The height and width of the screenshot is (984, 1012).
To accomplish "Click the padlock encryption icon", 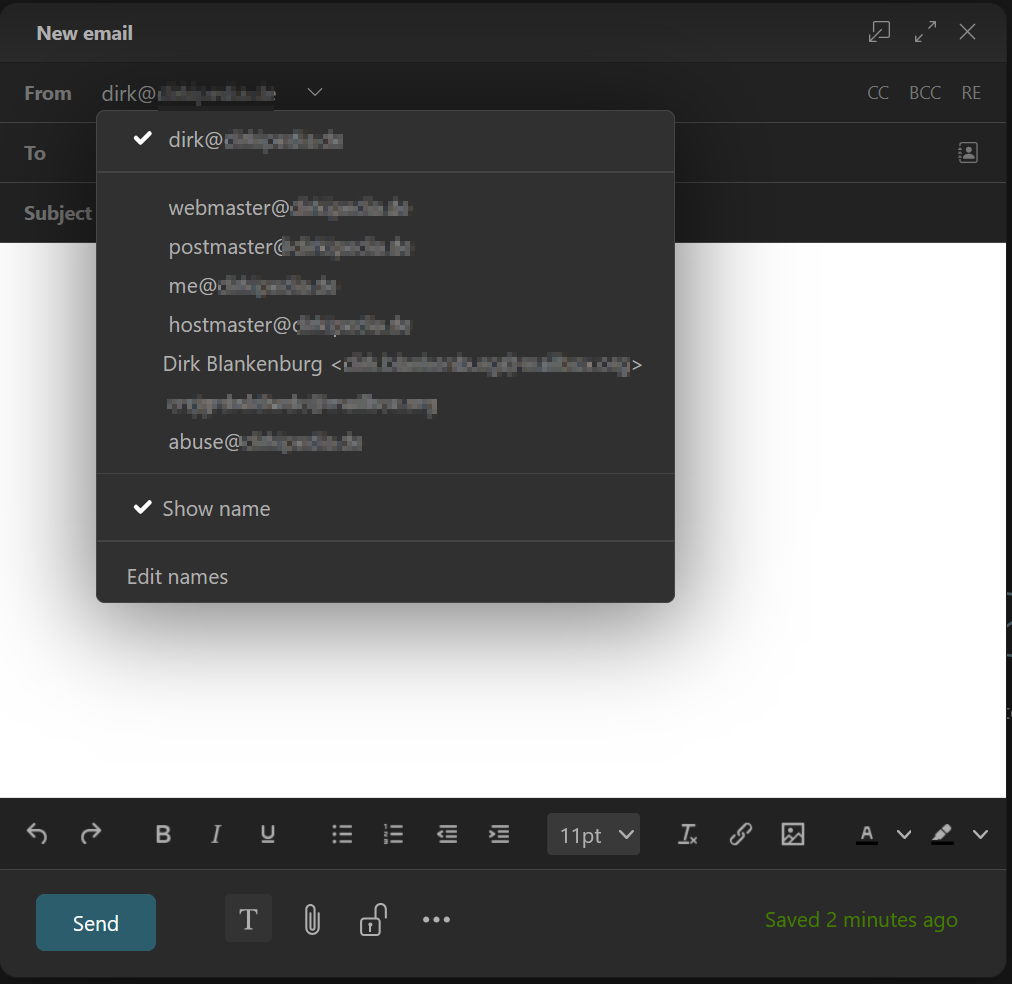I will pyautogui.click(x=373, y=920).
